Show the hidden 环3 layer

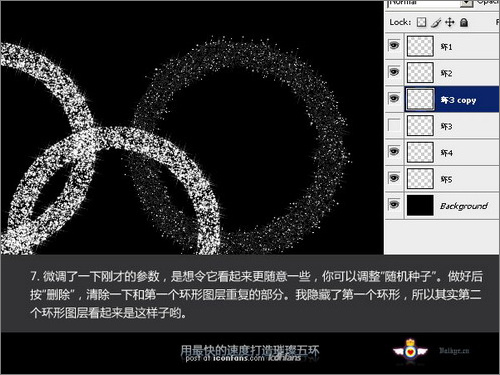394,125
